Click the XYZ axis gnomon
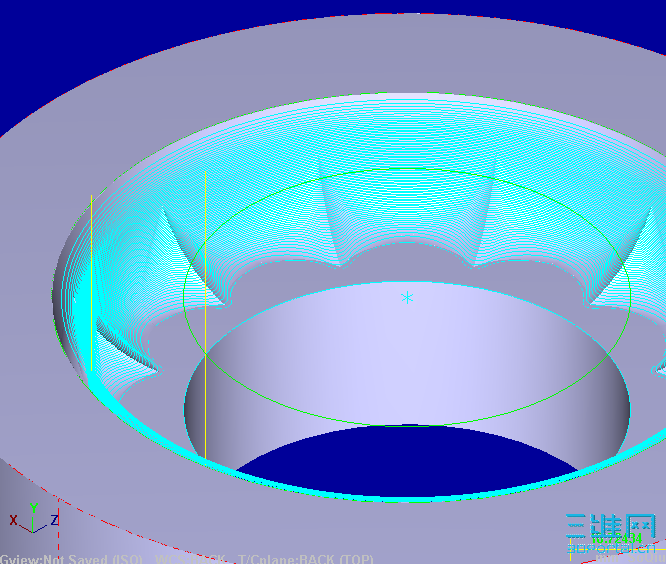 [33, 519]
